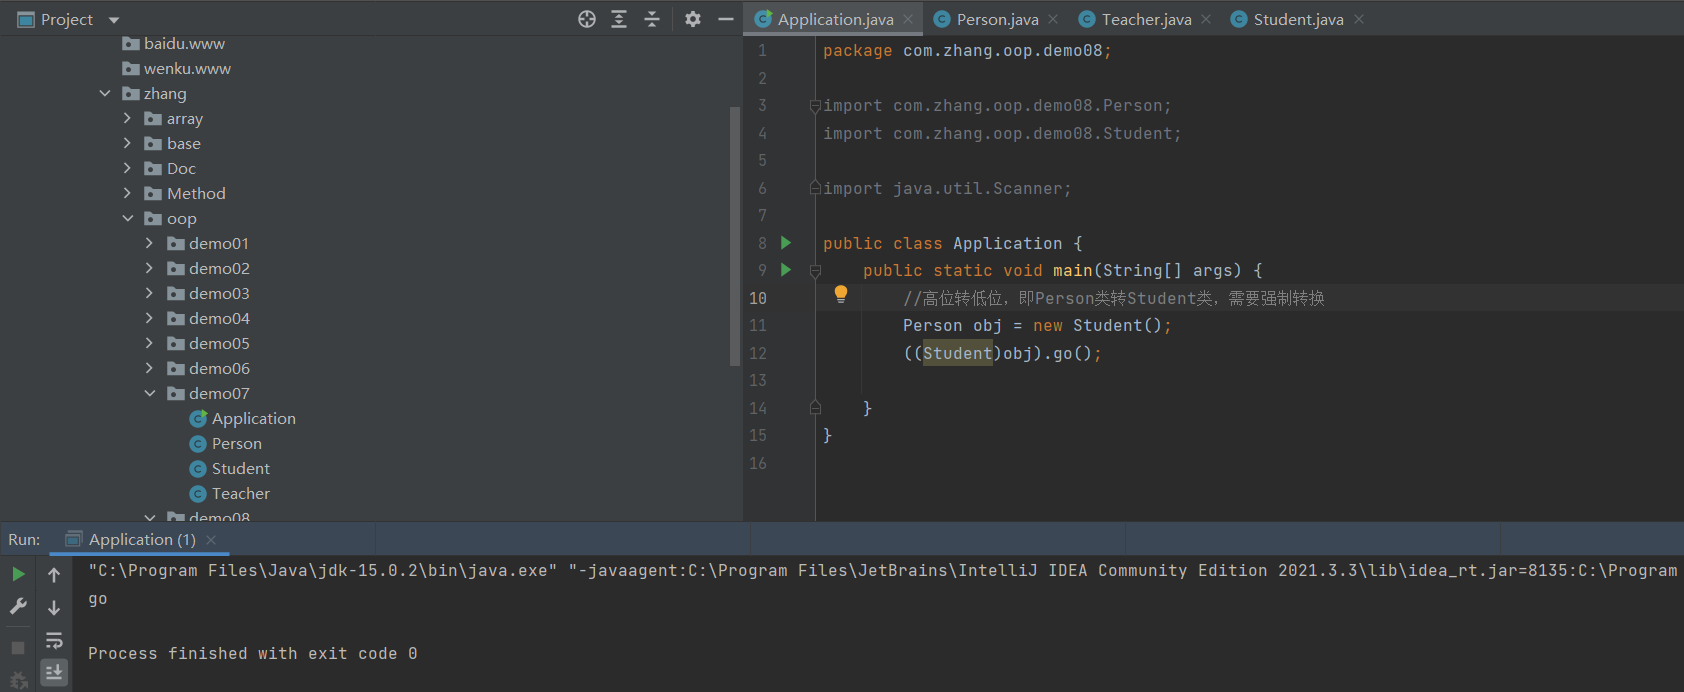Click the Project tree vertical scrollbar
This screenshot has width=1684, height=692.
click(x=735, y=235)
